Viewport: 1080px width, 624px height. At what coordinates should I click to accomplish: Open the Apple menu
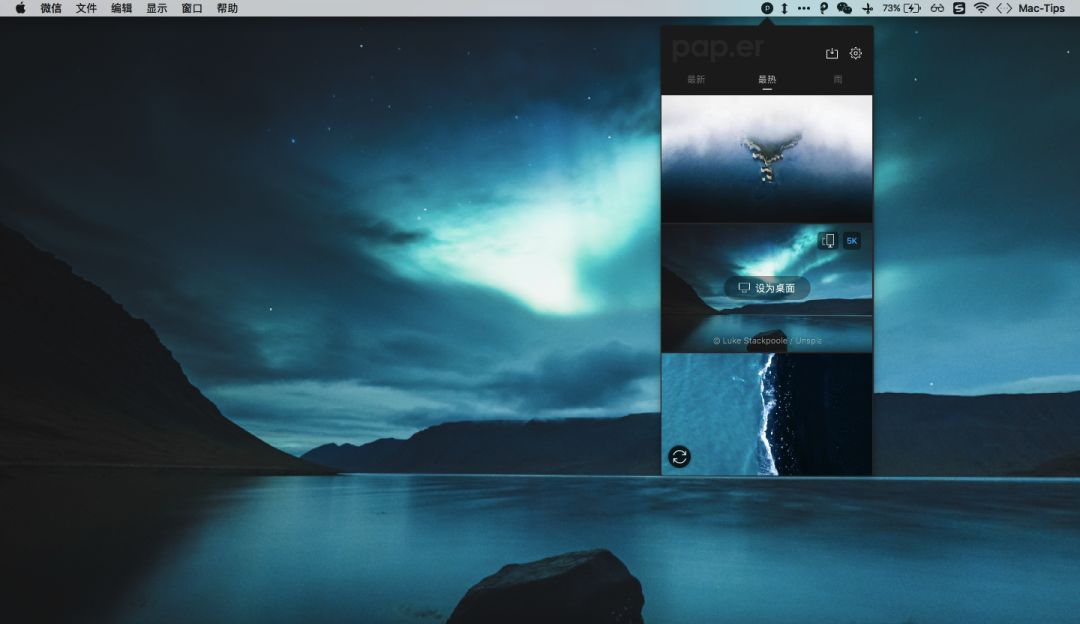pyautogui.click(x=20, y=8)
